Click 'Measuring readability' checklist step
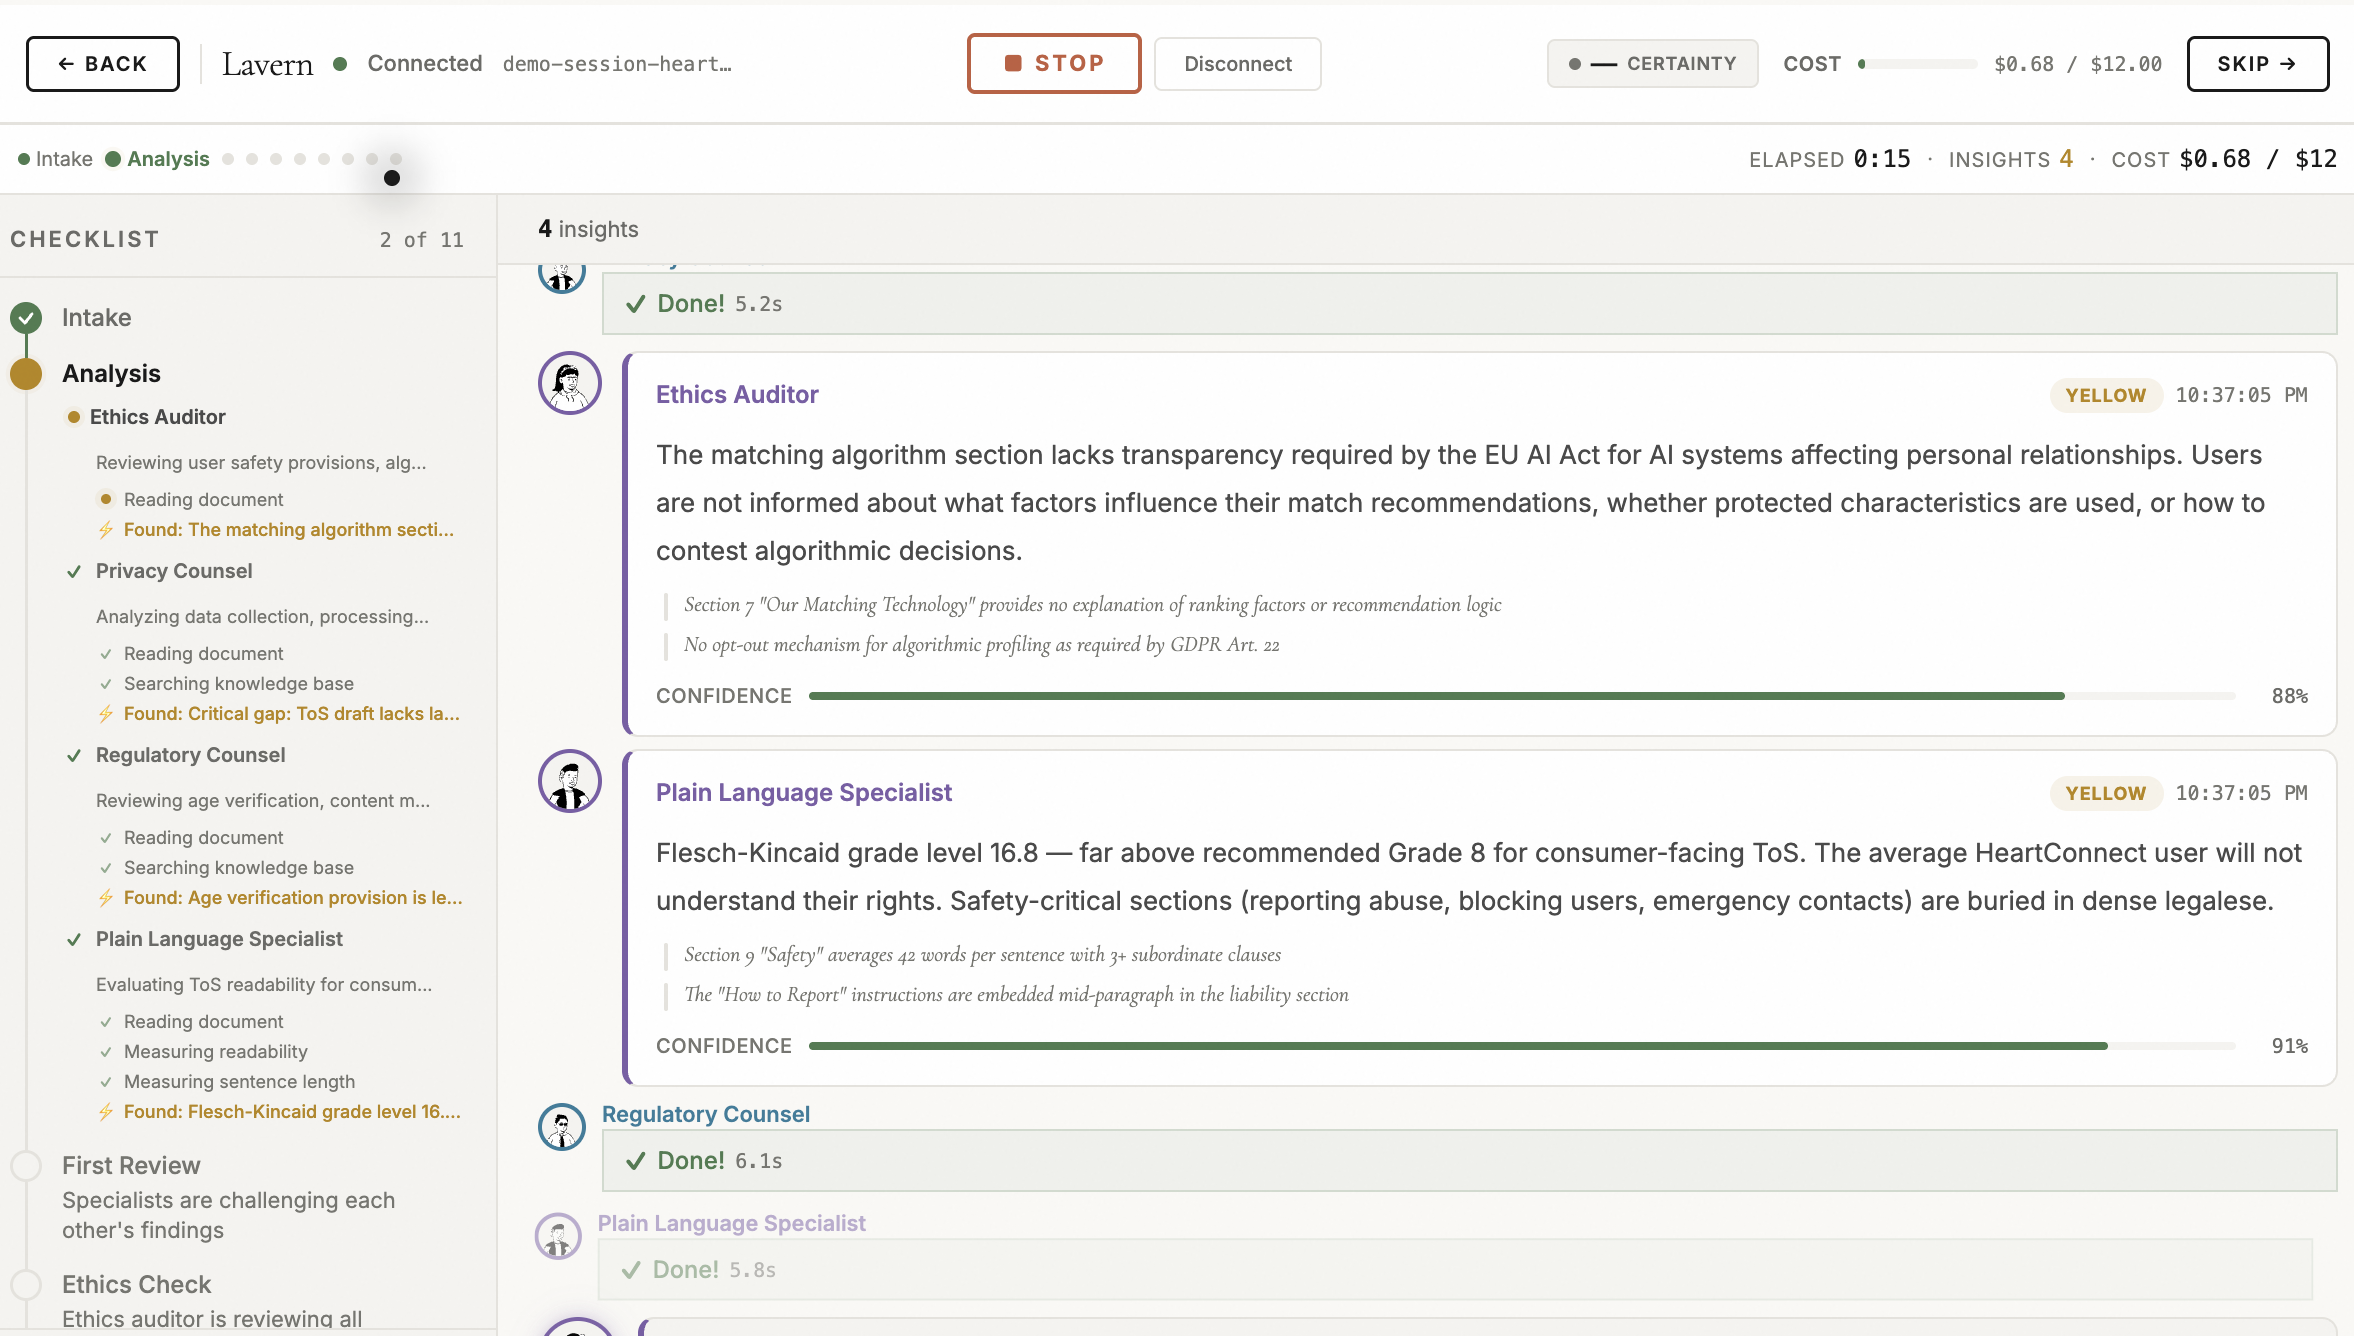This screenshot has height=1336, width=2354. pyautogui.click(x=215, y=1052)
